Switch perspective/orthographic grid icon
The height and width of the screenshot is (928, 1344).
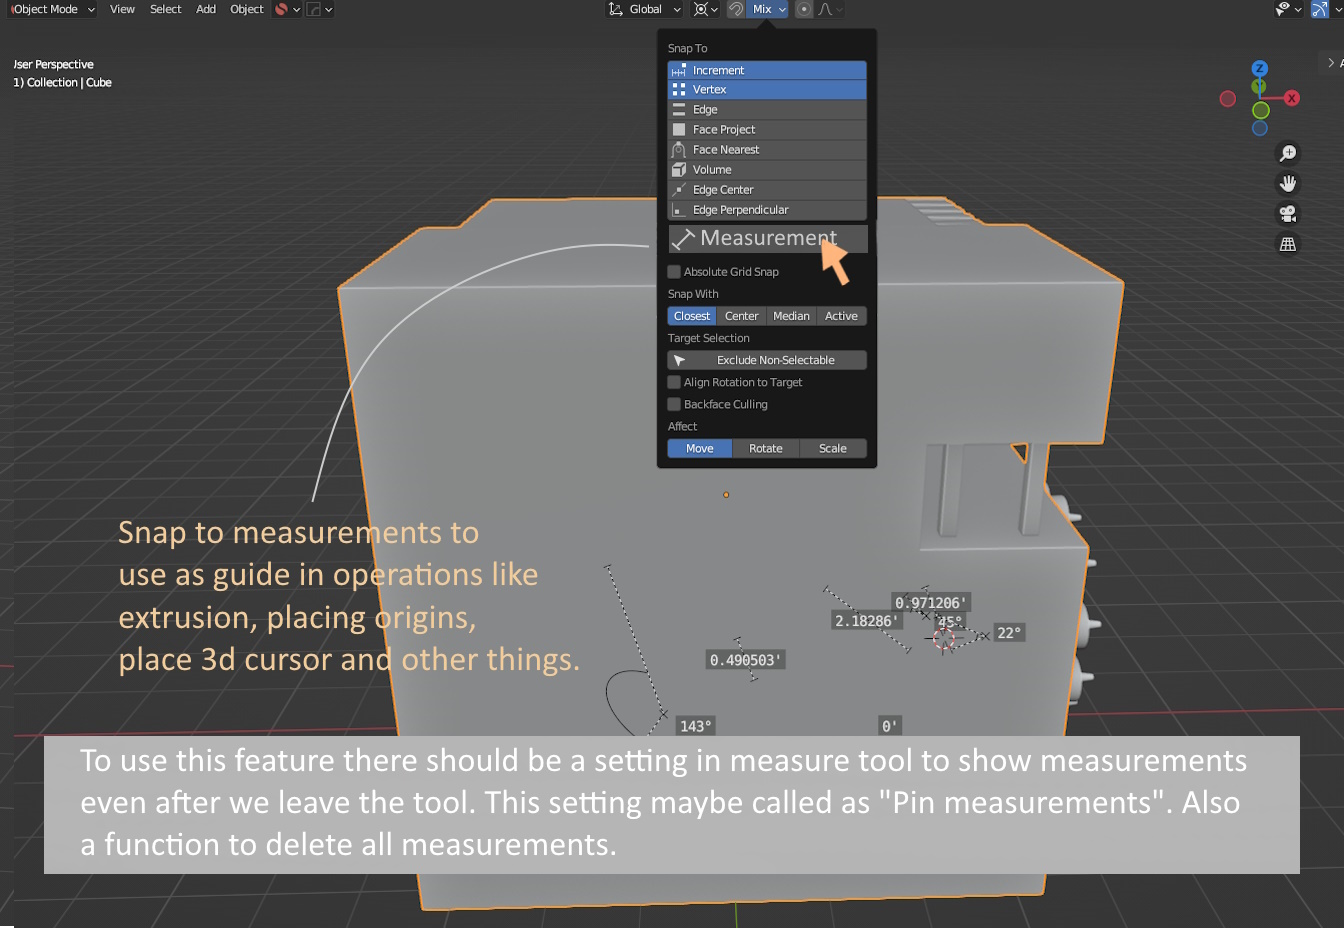[x=1288, y=244]
